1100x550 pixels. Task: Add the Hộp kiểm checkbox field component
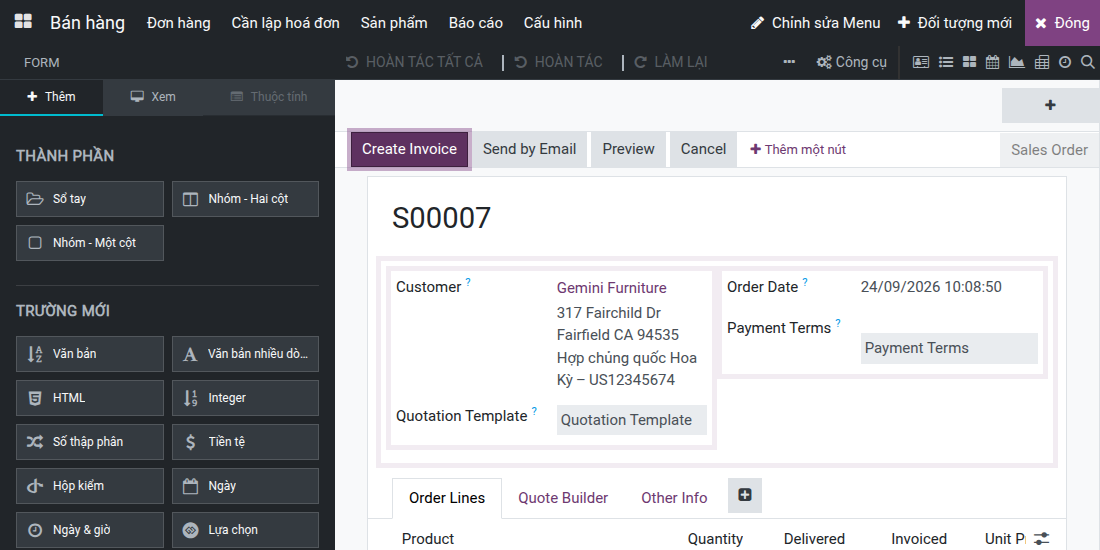point(90,485)
